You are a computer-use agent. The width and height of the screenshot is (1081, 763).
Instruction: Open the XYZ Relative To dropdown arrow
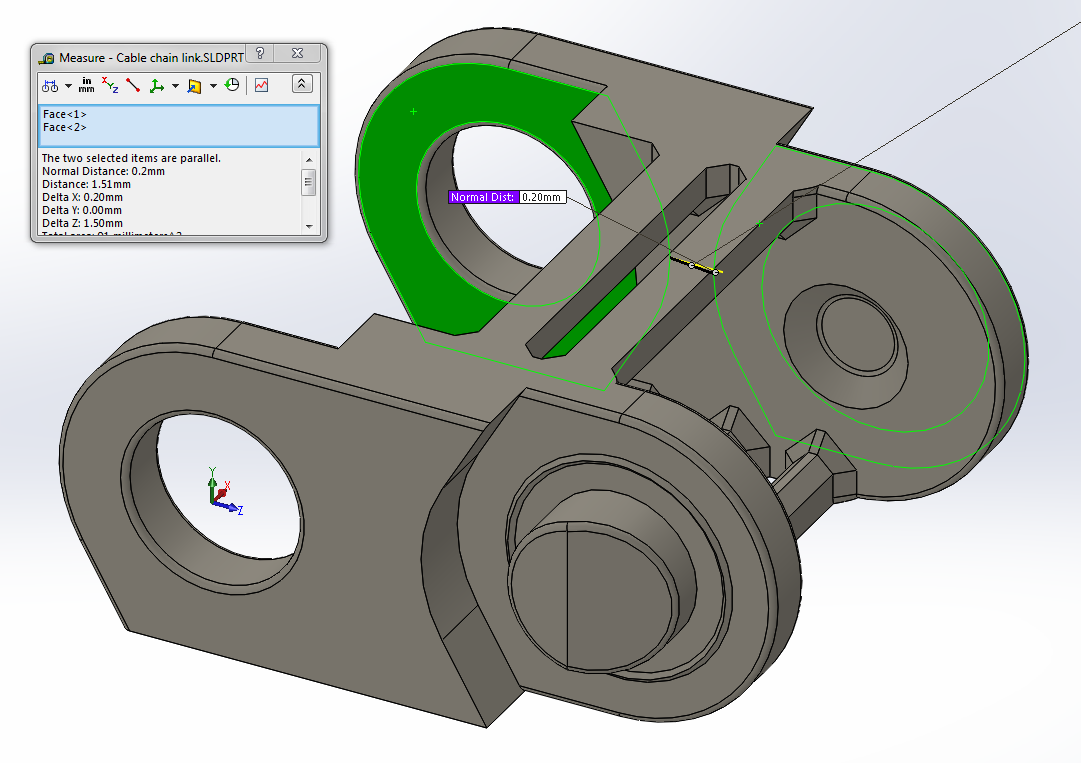tap(175, 86)
